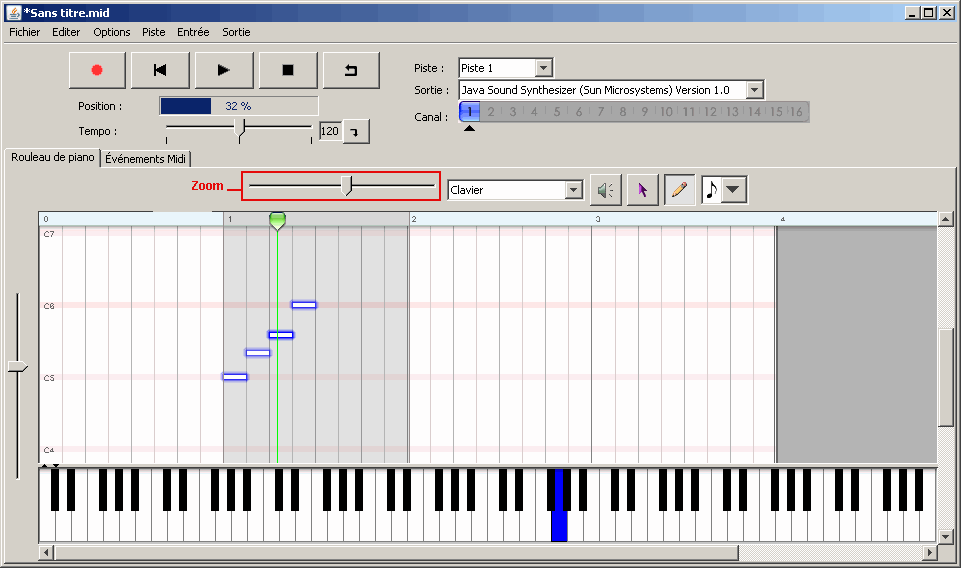Toggle the speaker preview sound icon
Image resolution: width=961 pixels, height=568 pixels.
coord(606,191)
